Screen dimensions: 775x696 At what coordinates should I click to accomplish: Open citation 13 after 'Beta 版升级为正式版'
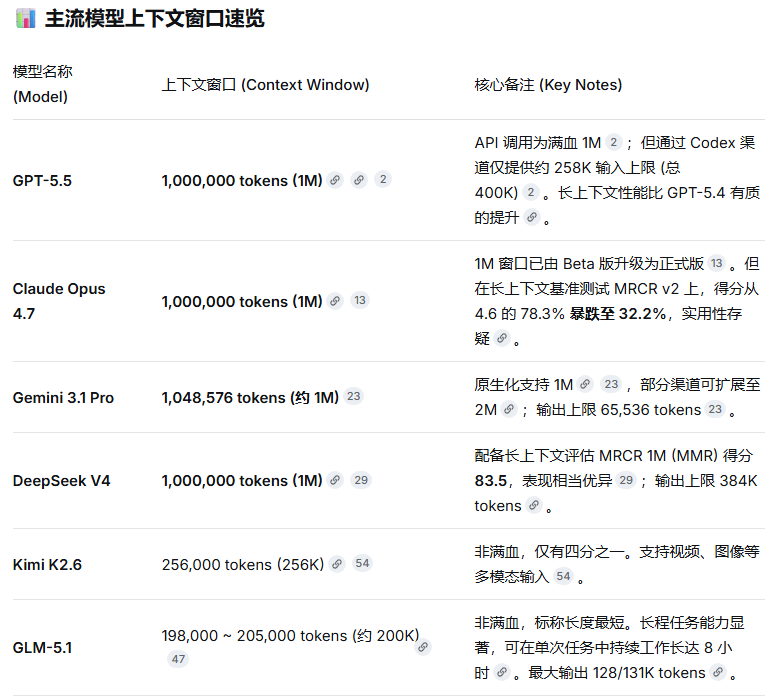coord(717,263)
